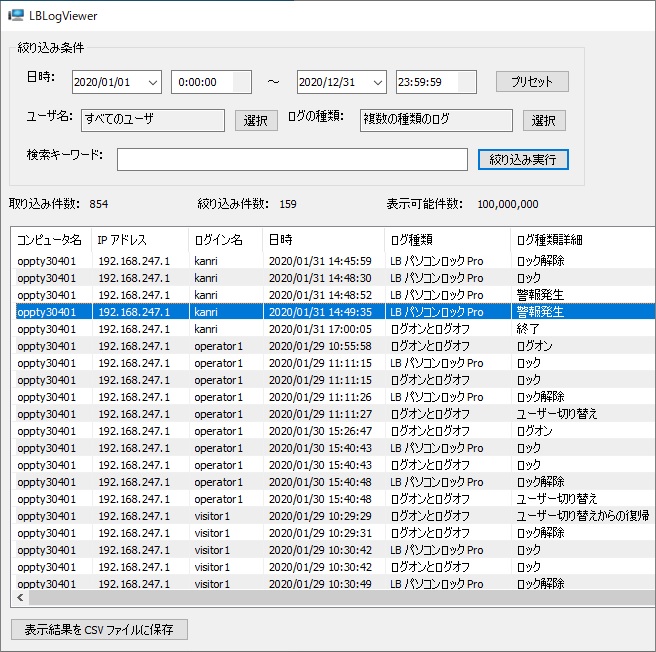Select operator1 ログオン row at 10:55:58
This screenshot has width=656, height=652.
[x=334, y=346]
